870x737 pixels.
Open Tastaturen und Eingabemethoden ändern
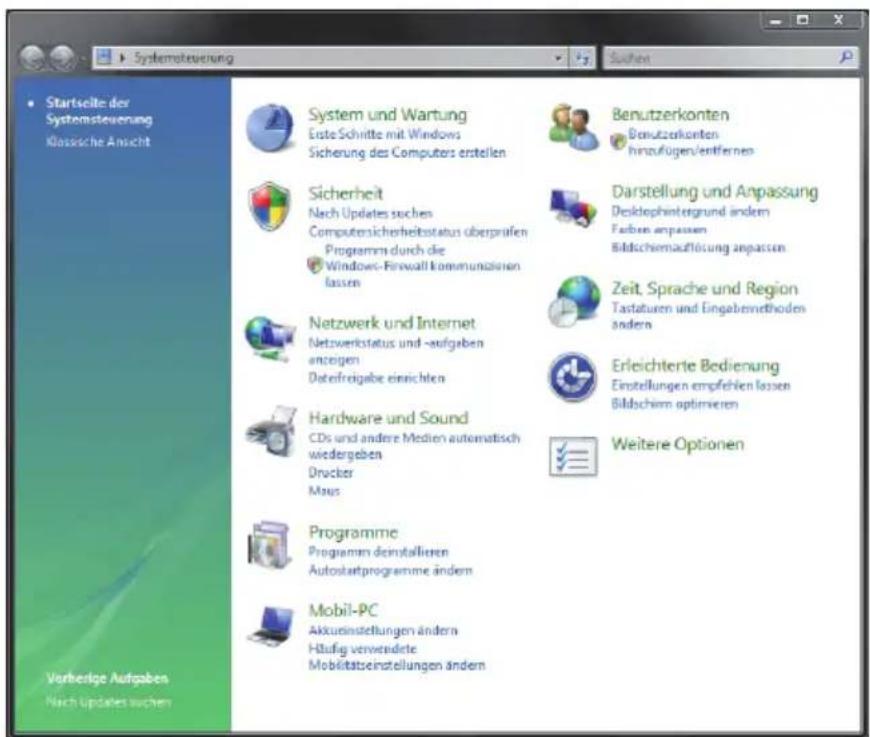[709, 316]
